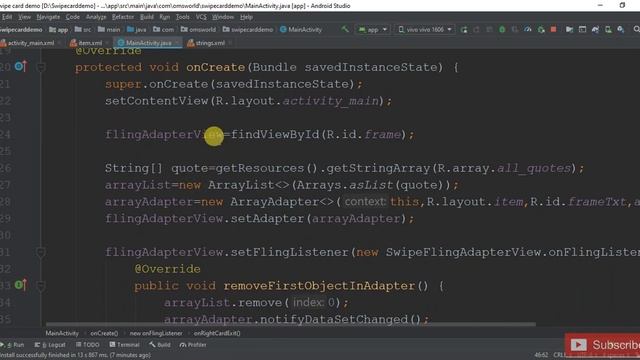Click the onCreate() code breadcrumb at bottom
The image size is (640, 360).
(x=104, y=333)
